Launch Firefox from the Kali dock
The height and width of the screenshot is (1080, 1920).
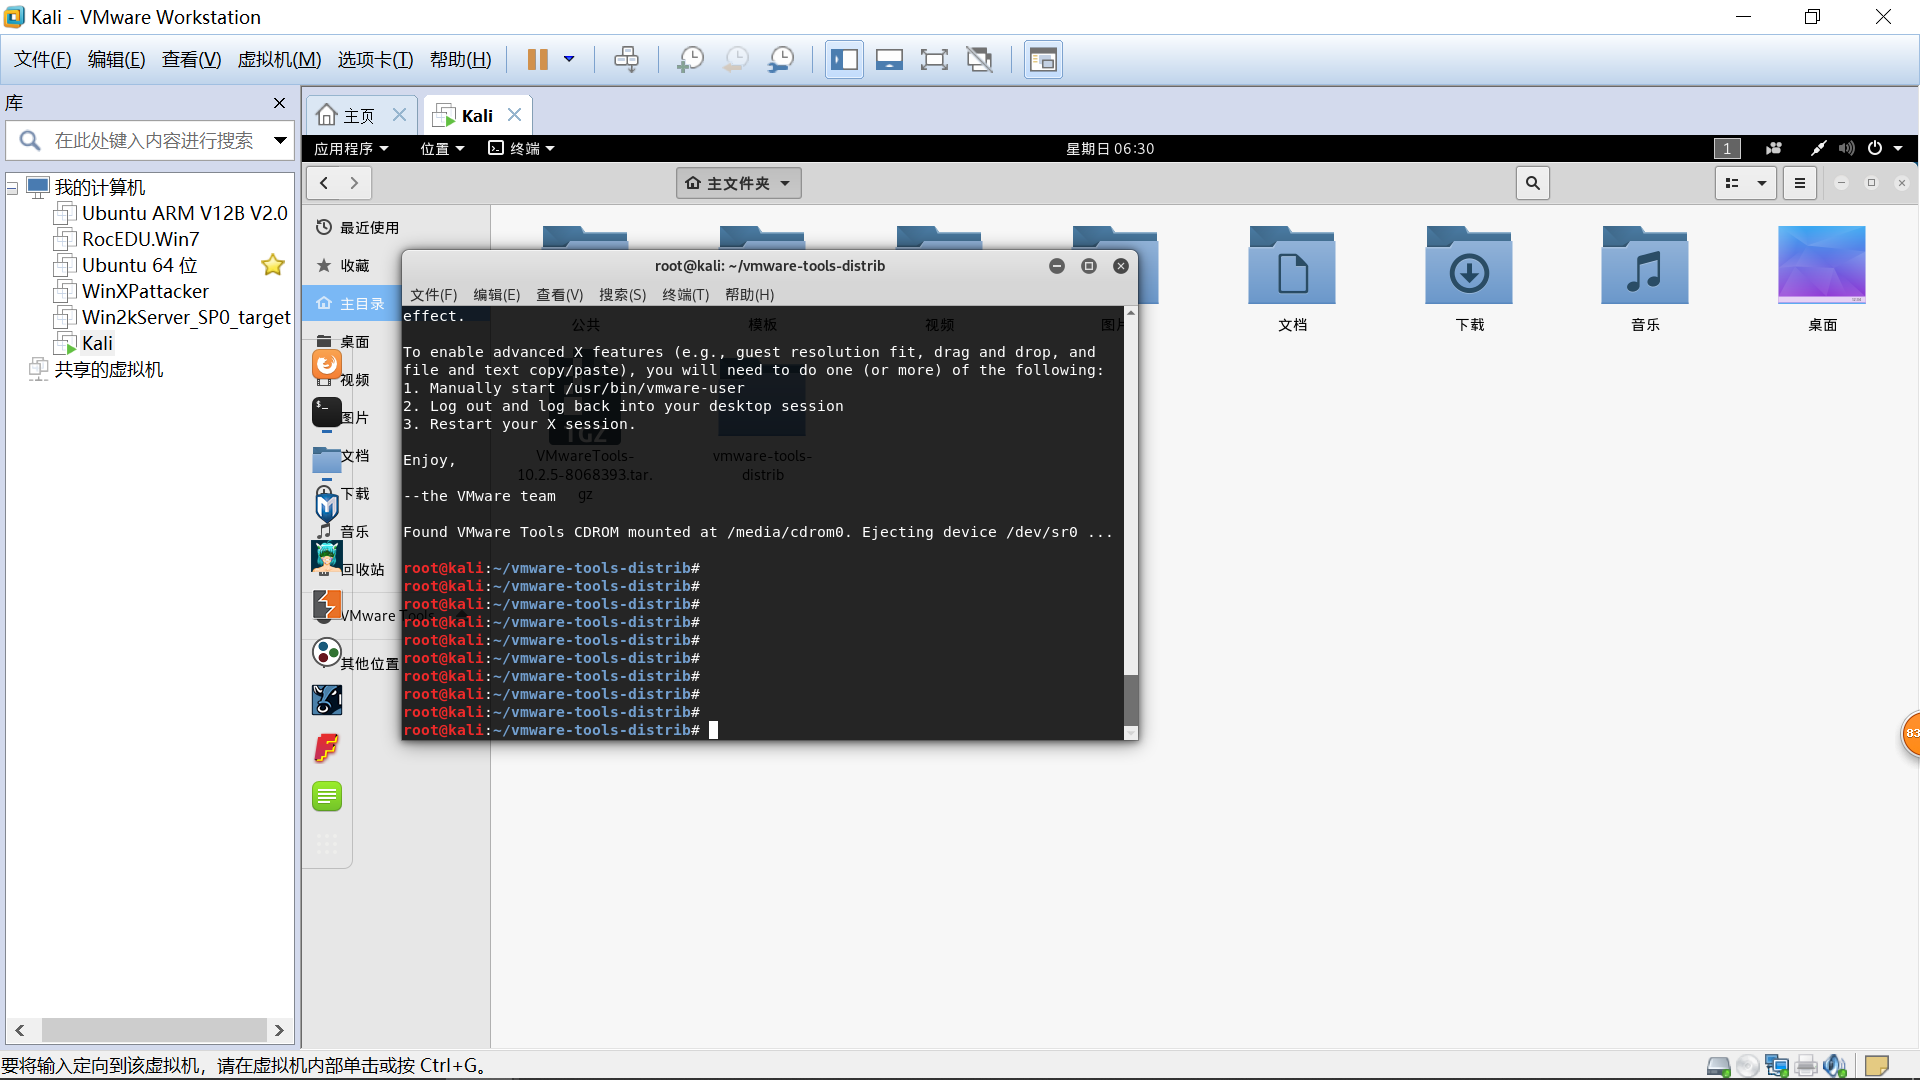(327, 365)
